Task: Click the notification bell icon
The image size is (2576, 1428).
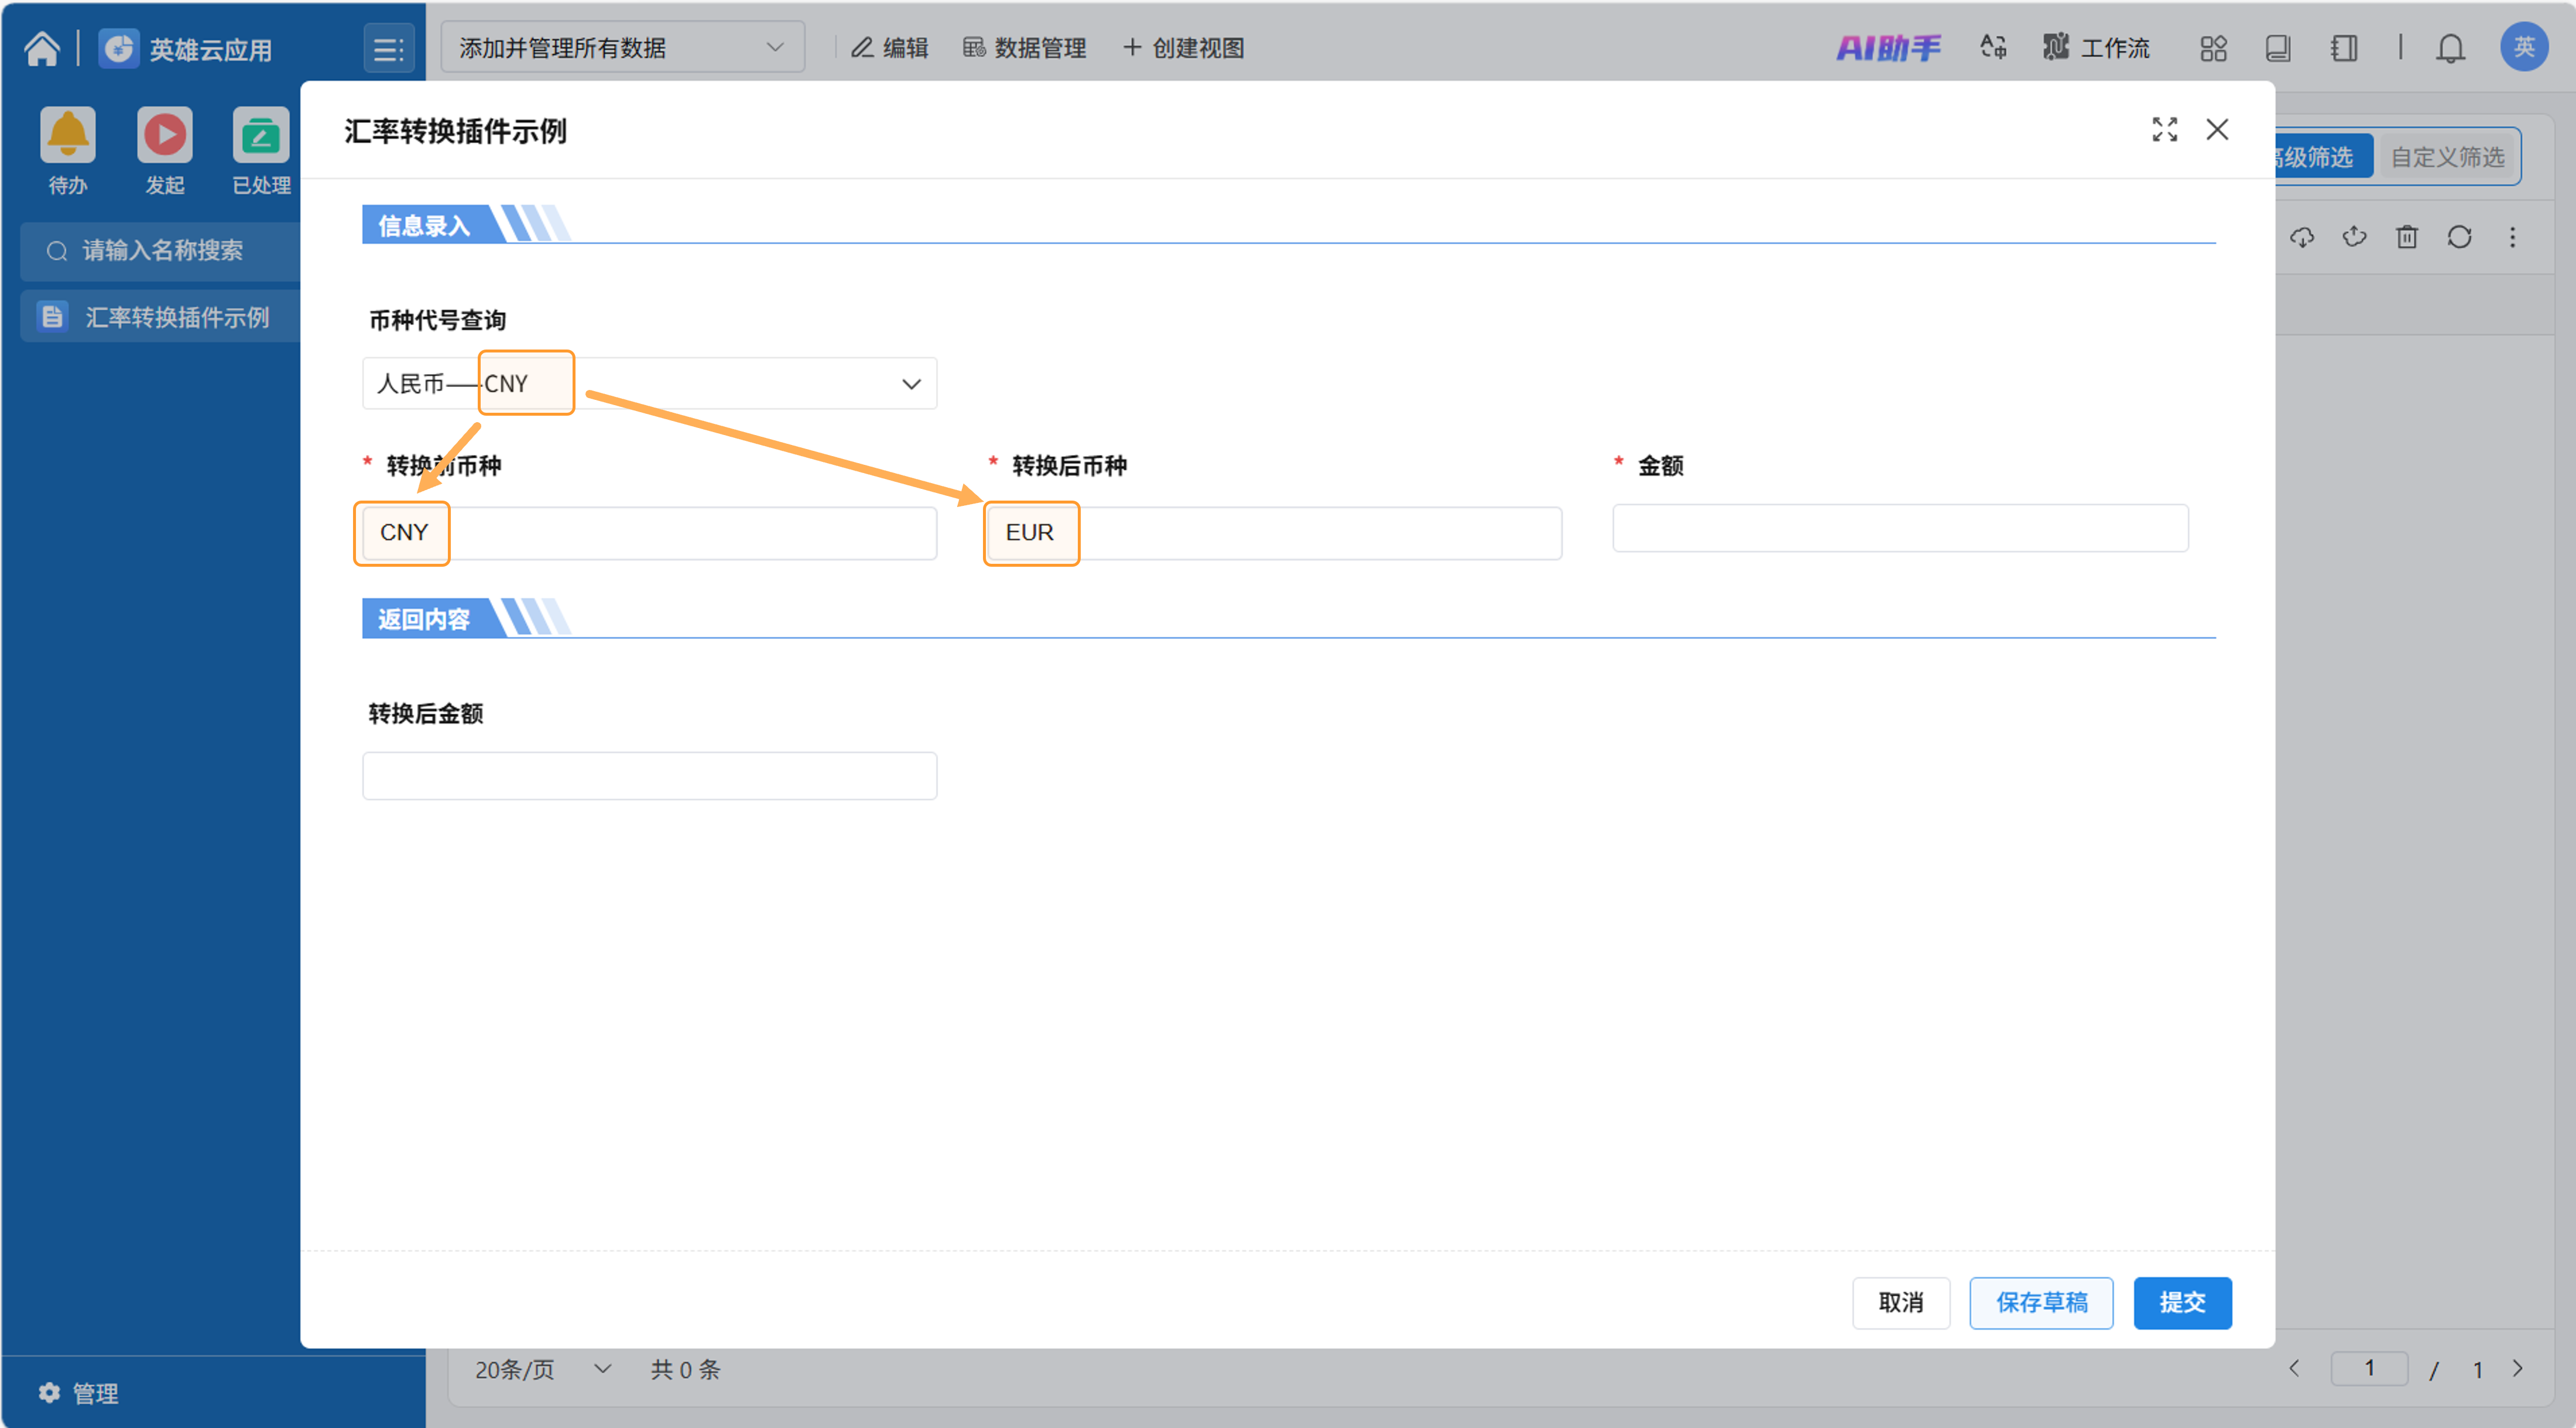Action: click(2450, 48)
